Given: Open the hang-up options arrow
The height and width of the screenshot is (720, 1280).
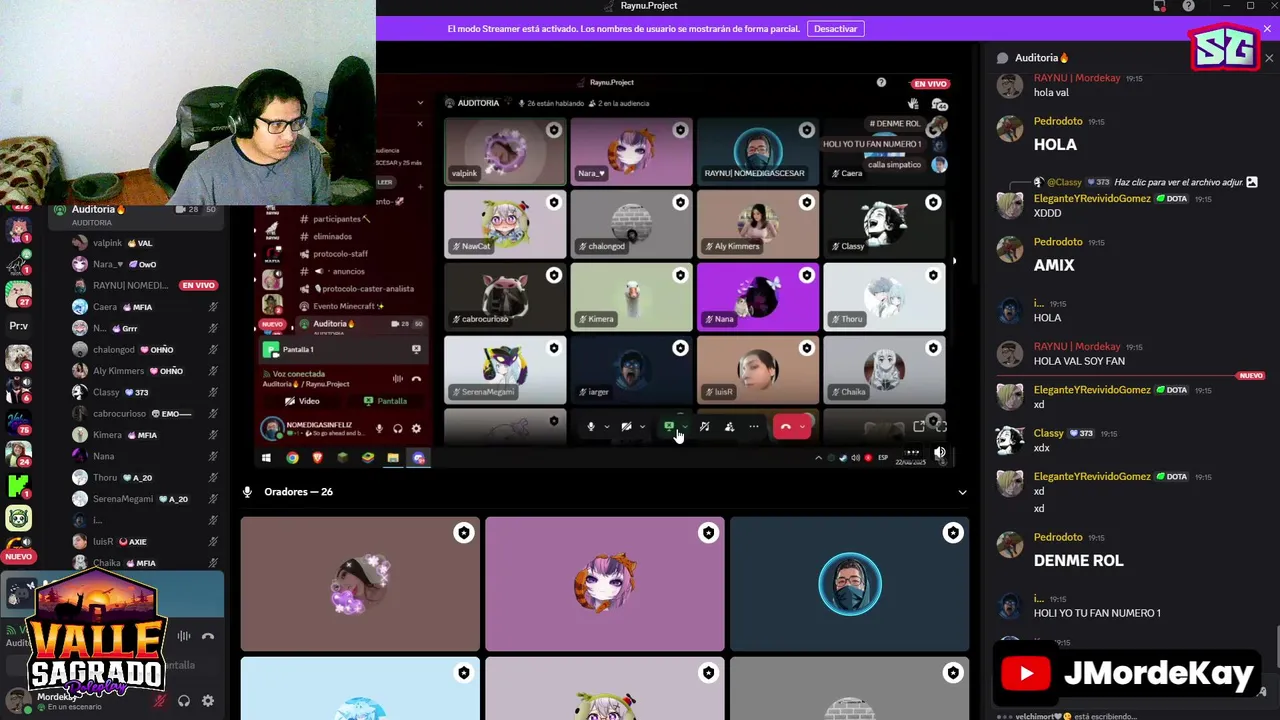Looking at the screenshot, I should (x=803, y=427).
